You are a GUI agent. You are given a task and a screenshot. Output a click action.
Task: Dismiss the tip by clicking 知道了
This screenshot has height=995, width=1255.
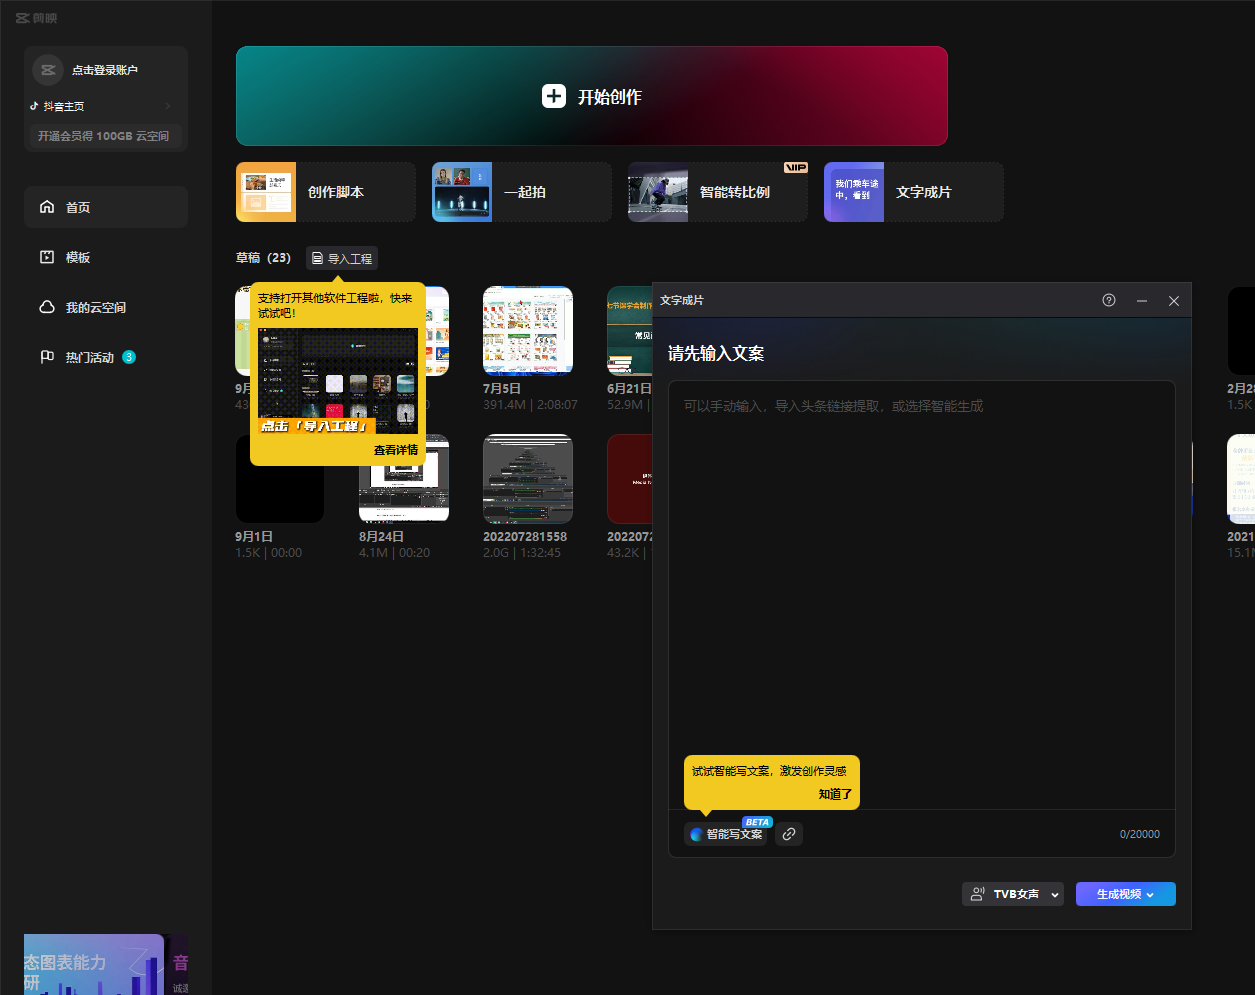click(835, 794)
